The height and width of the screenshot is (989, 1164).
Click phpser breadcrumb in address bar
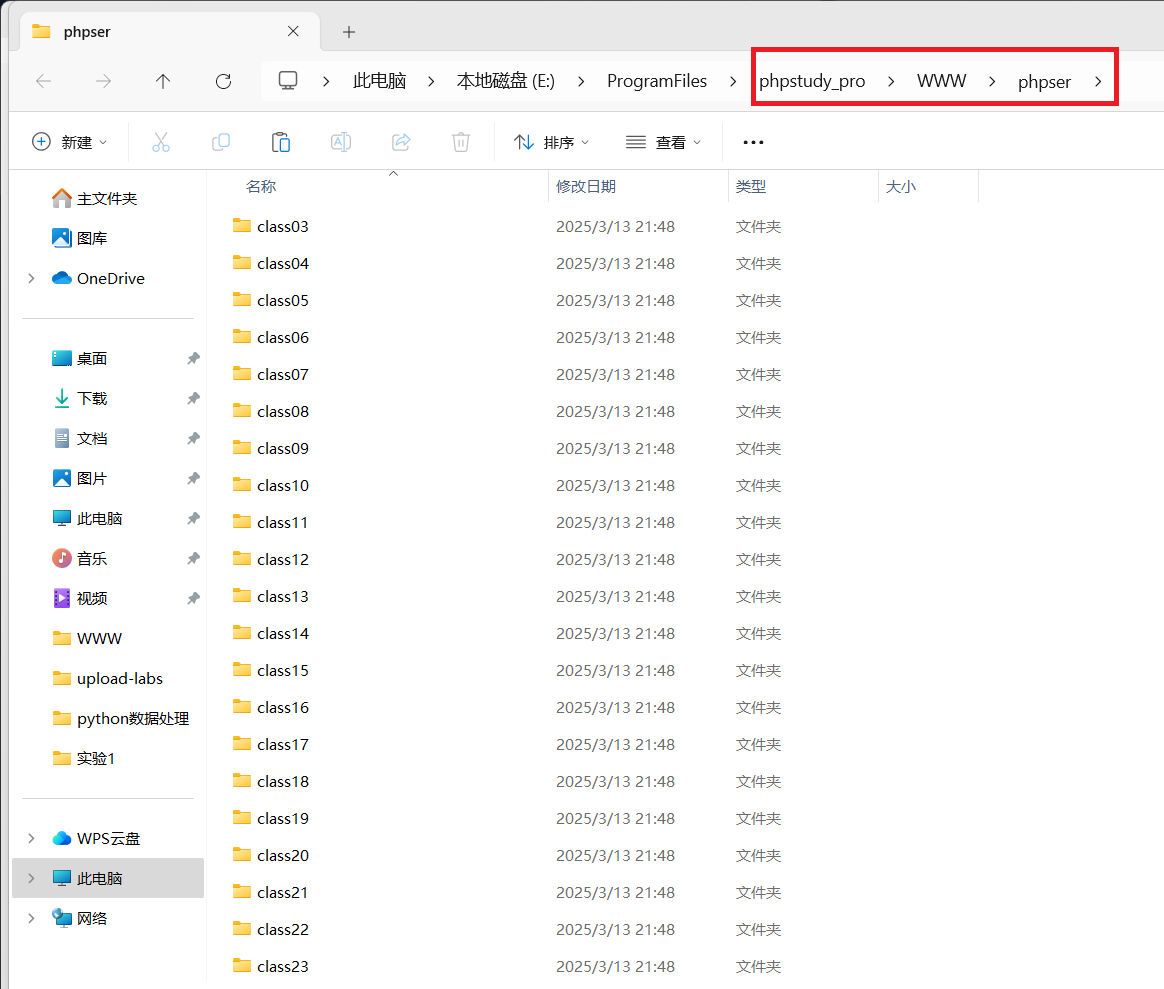click(x=1044, y=82)
